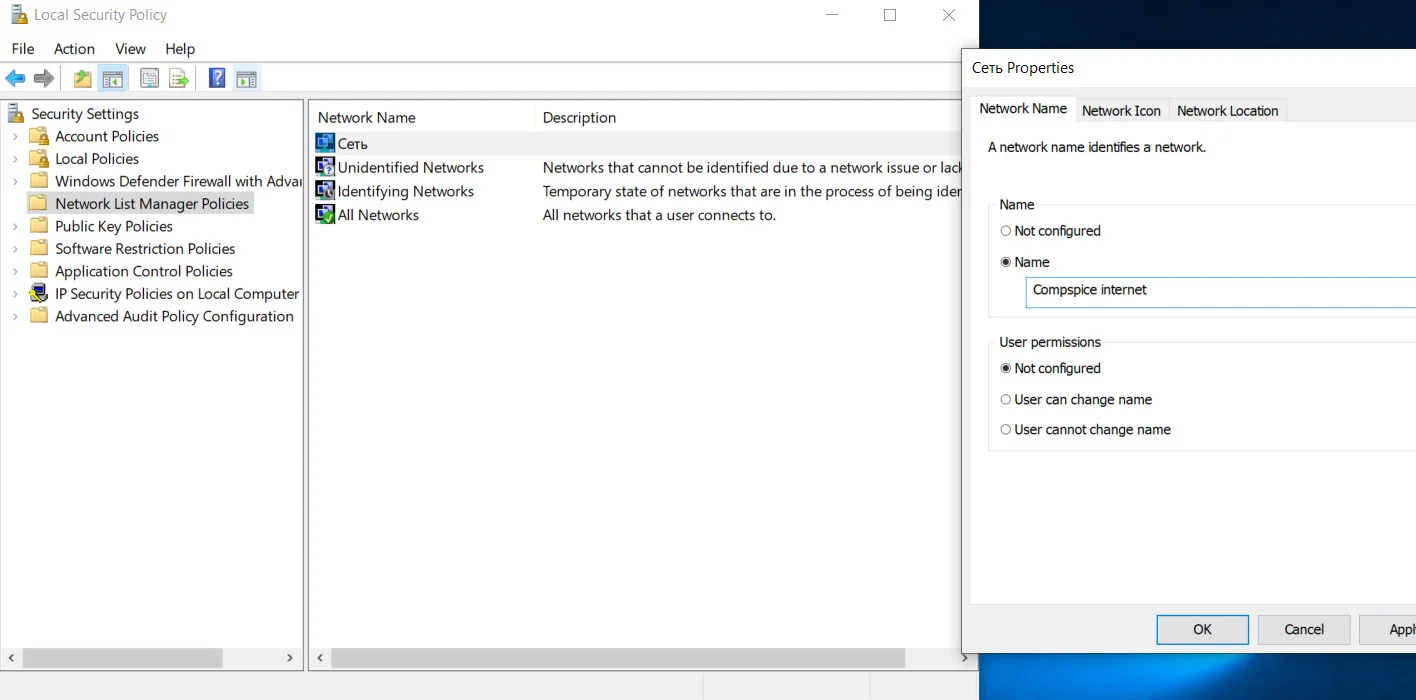Click OK in Сеть Properties dialog
This screenshot has height=700, width=1416.
[x=1202, y=629]
